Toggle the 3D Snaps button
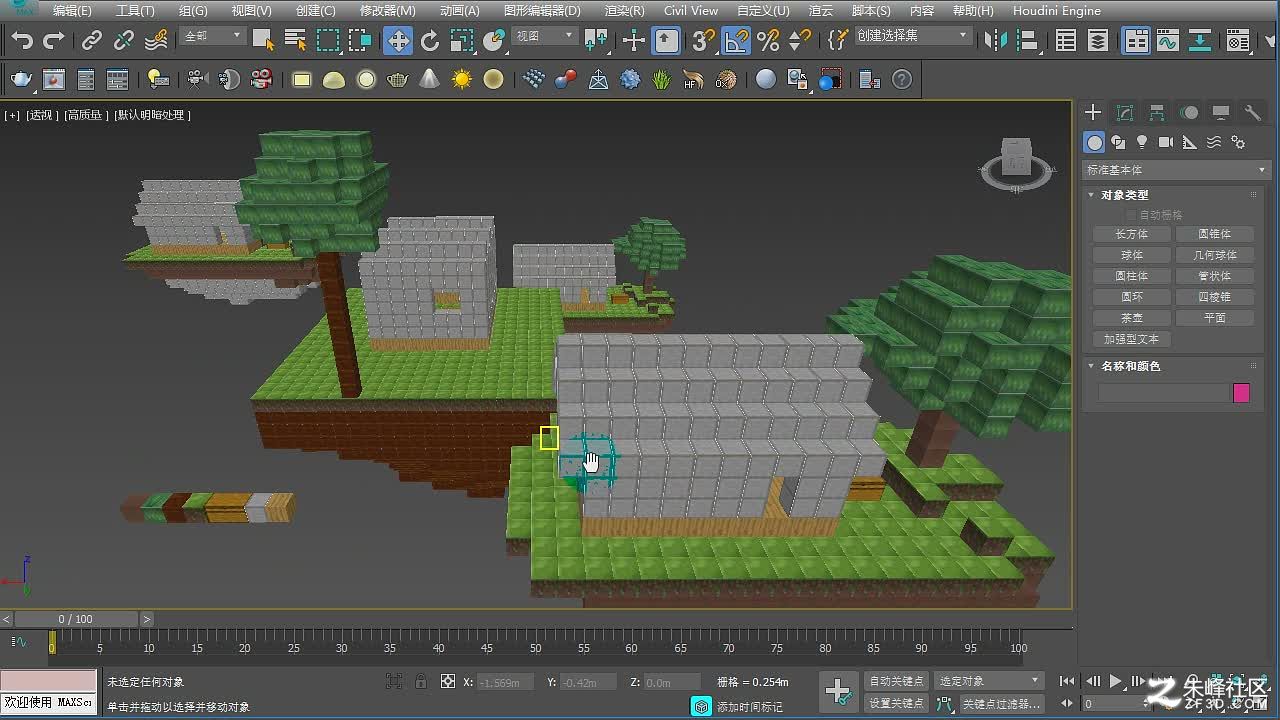Screen dimensions: 1280x720 (704, 40)
